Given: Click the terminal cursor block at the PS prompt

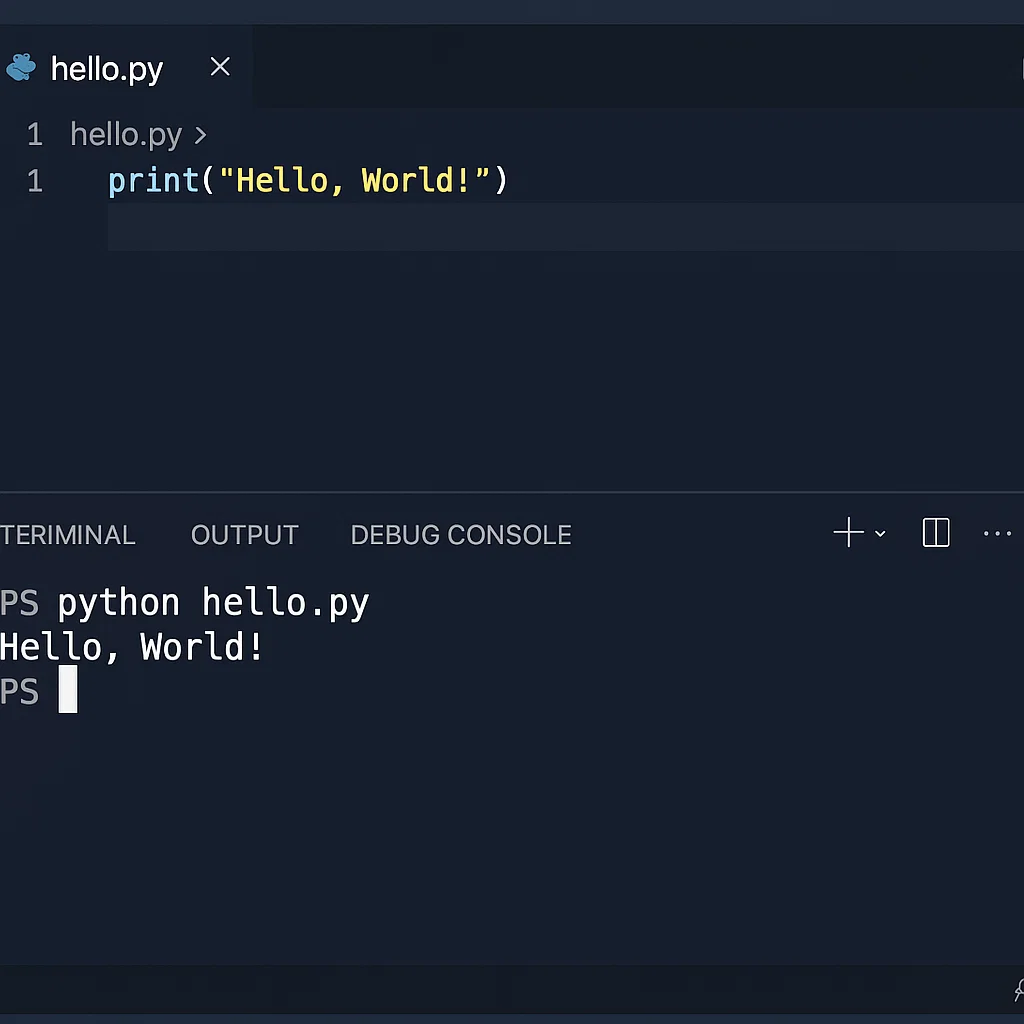Looking at the screenshot, I should point(67,690).
